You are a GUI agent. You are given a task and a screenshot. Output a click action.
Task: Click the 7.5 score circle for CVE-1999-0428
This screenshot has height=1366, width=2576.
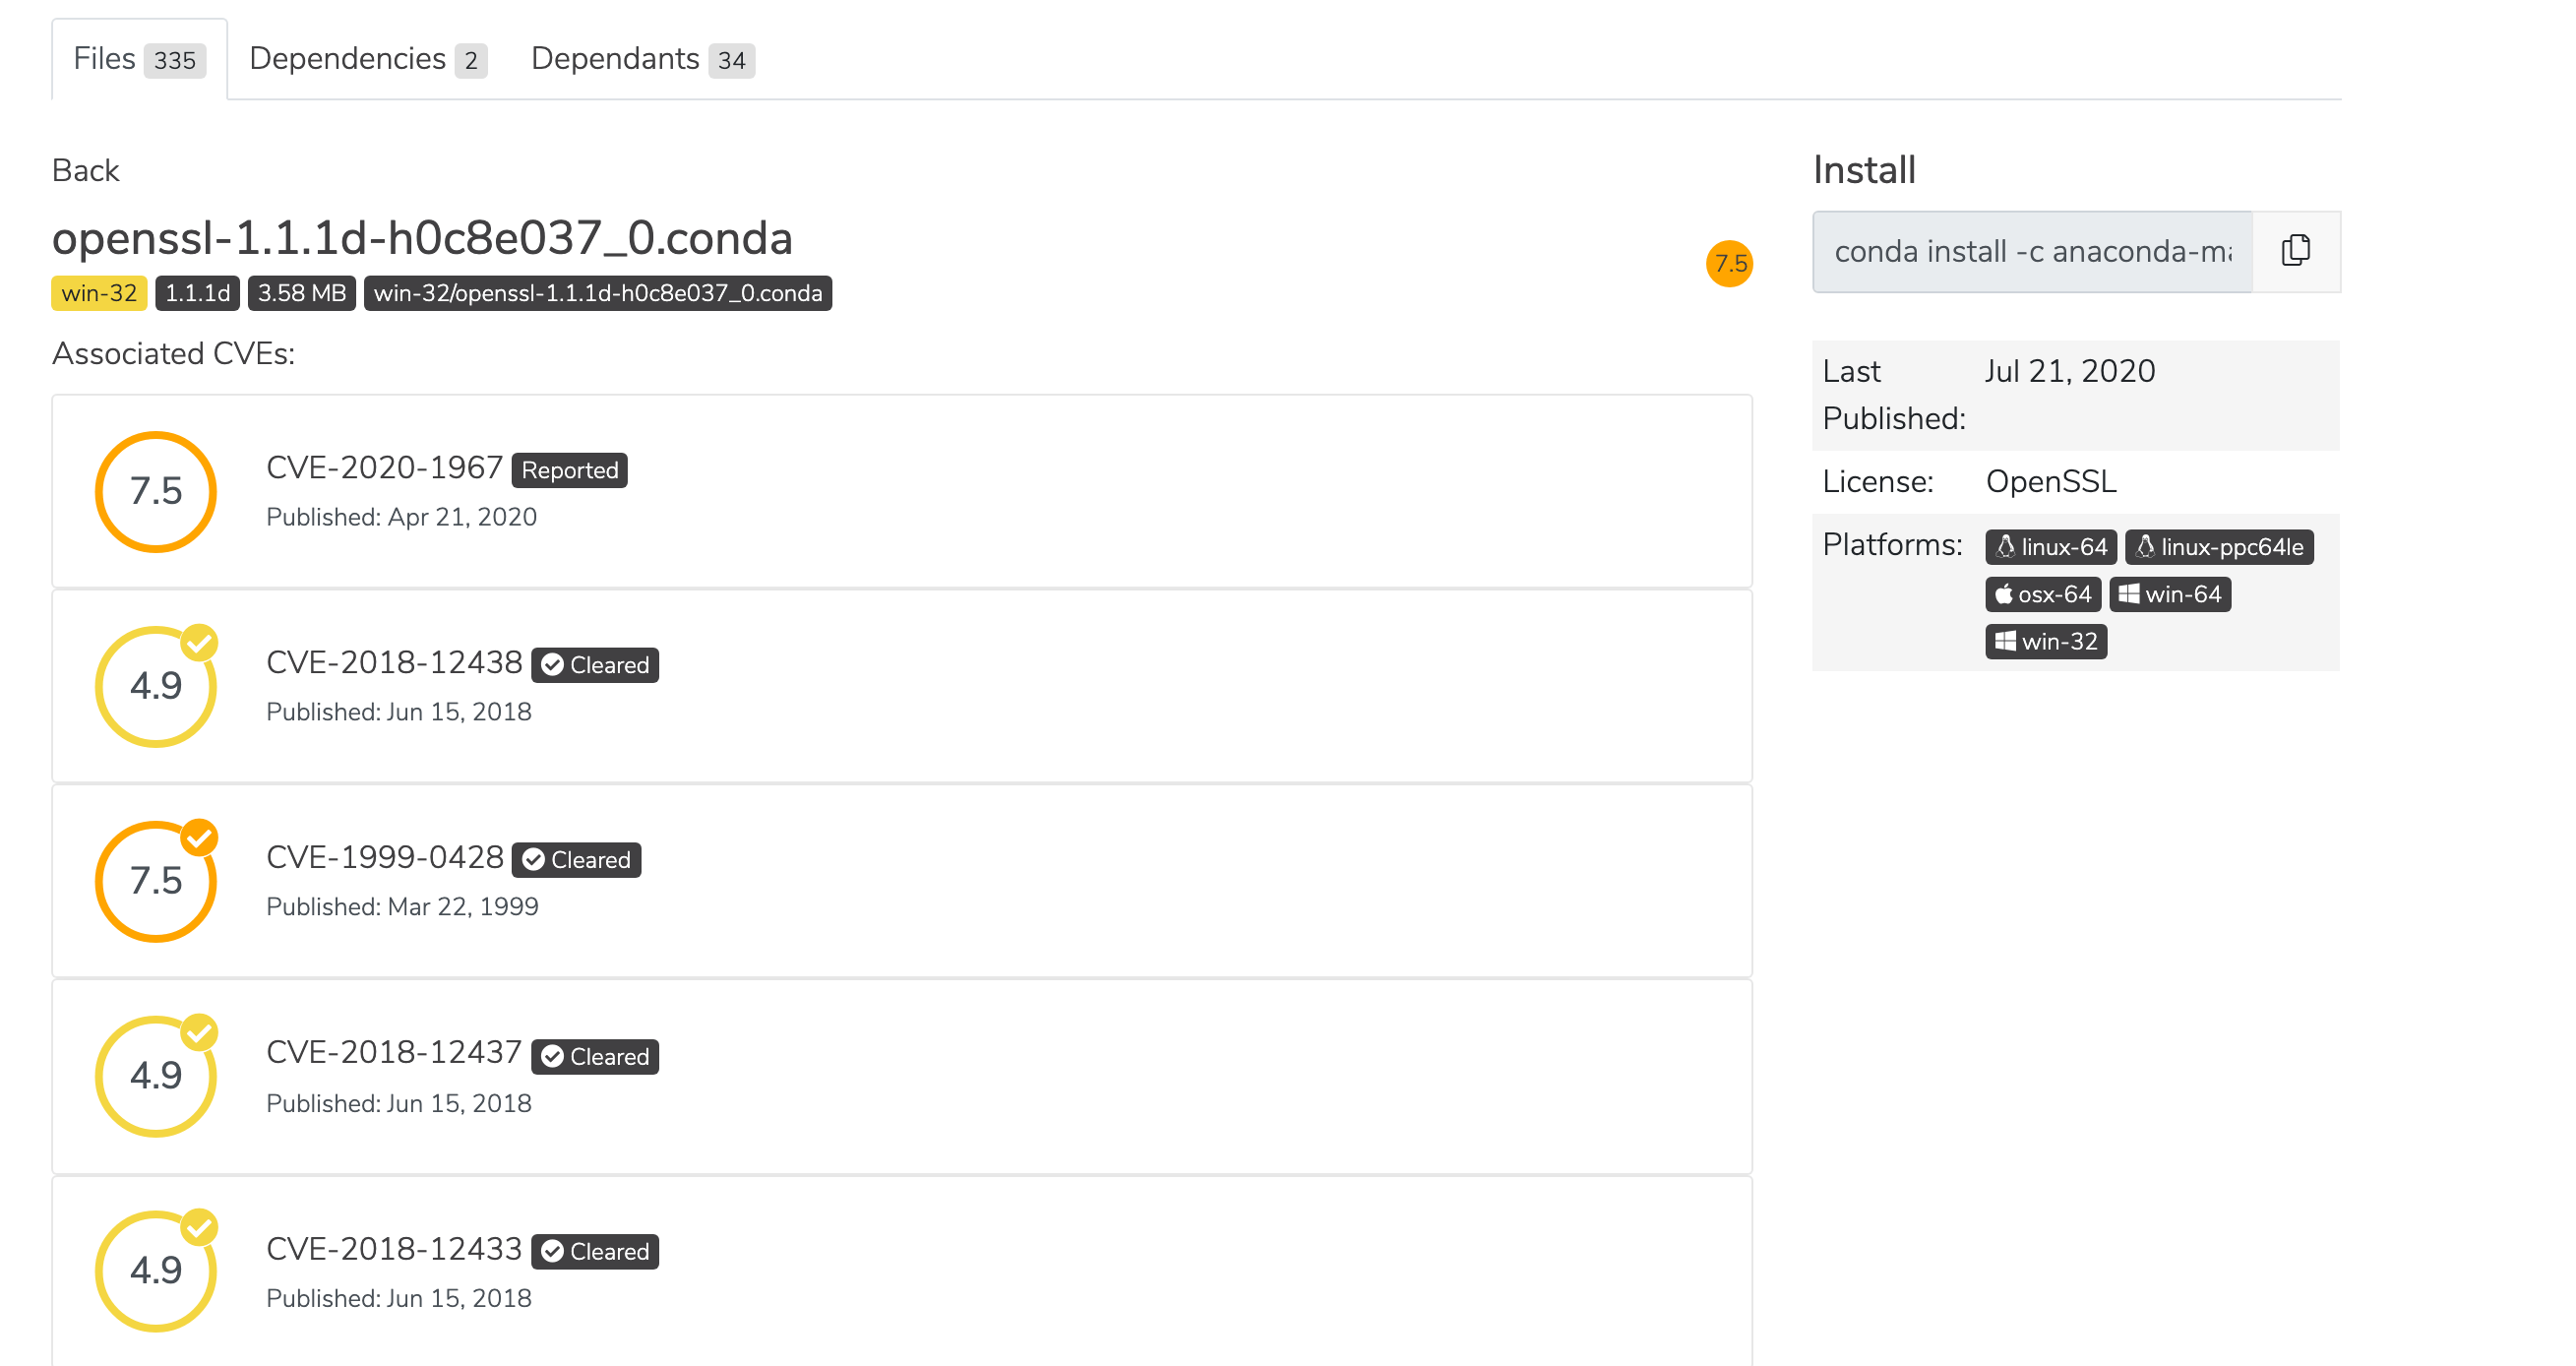point(156,881)
